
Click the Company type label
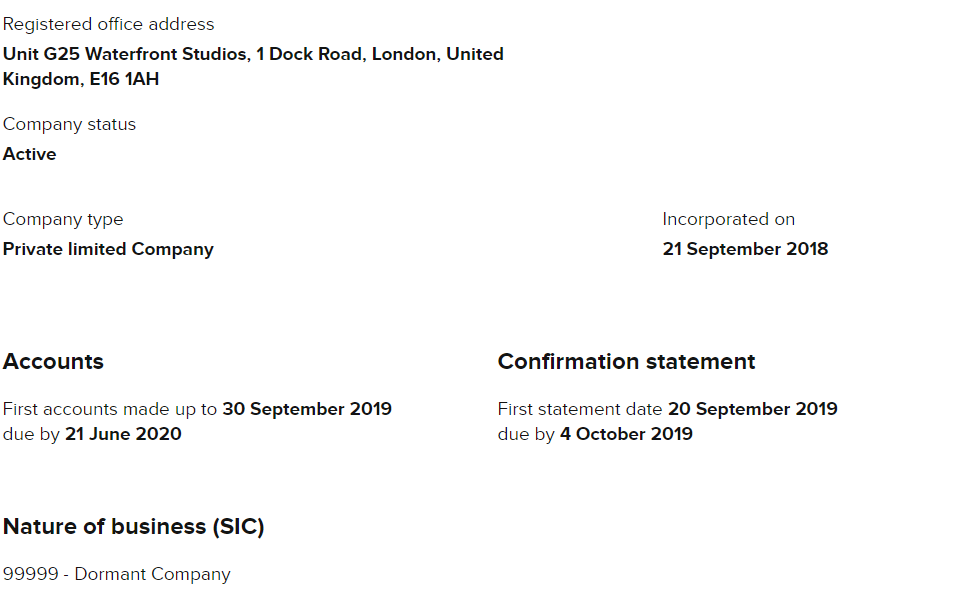(x=63, y=219)
